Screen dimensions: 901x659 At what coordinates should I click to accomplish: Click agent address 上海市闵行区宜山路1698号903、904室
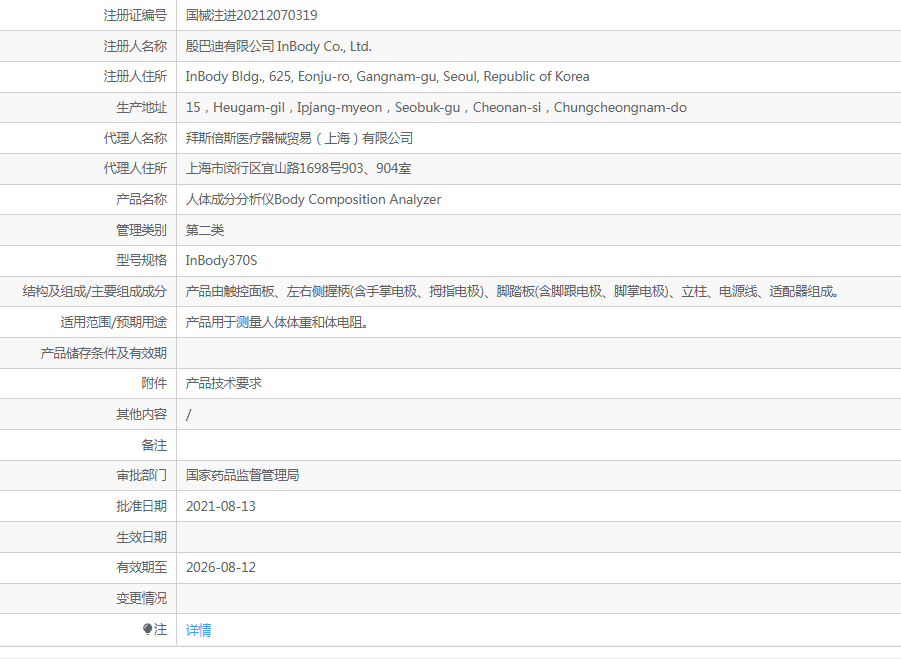(298, 168)
